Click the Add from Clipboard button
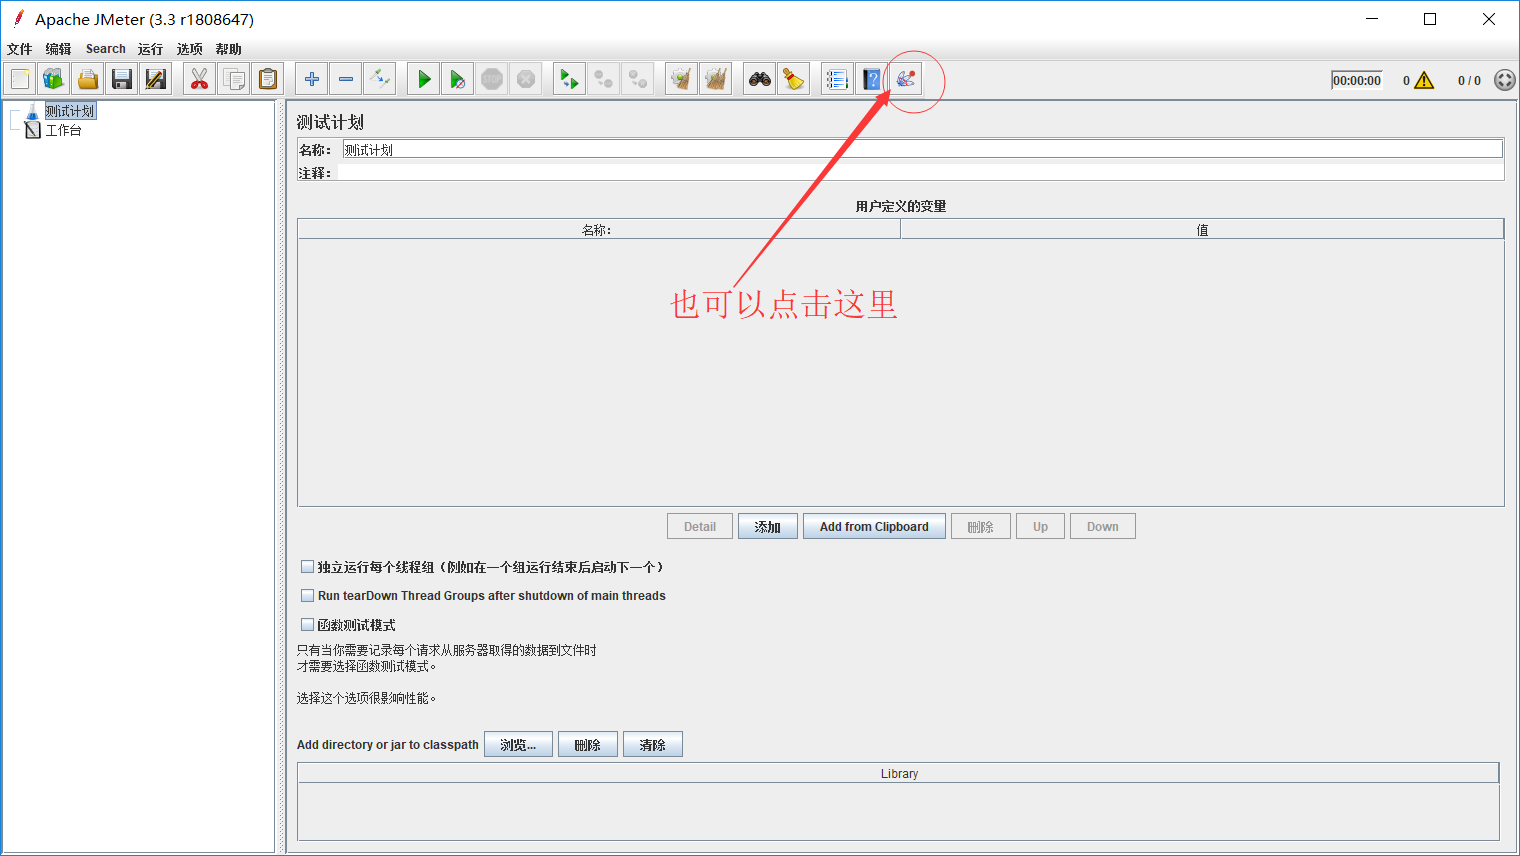The image size is (1520, 856). (x=874, y=527)
